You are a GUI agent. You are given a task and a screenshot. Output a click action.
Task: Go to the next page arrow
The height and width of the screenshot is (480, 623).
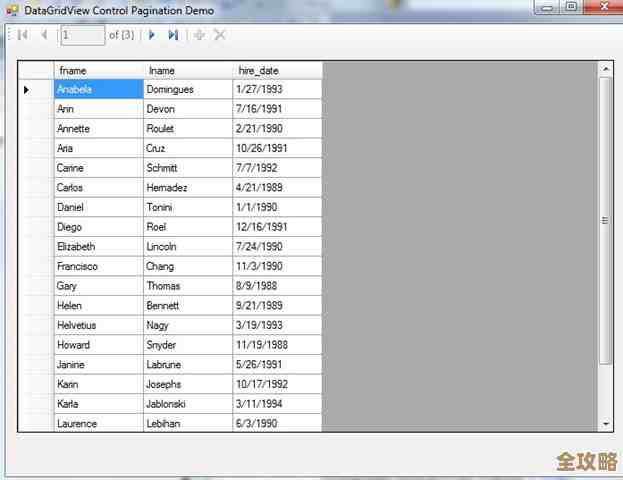(151, 35)
